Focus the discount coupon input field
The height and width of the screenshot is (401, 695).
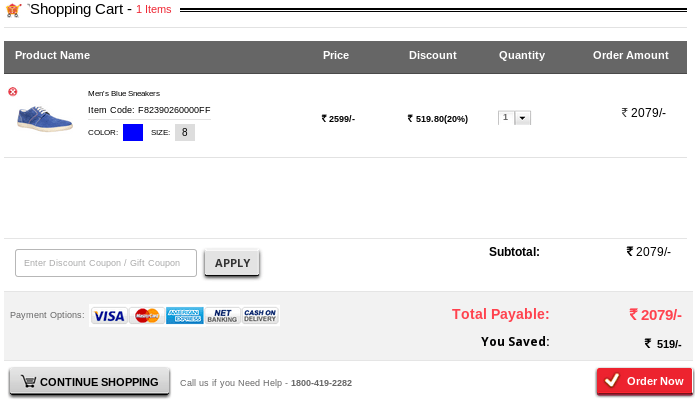106,263
